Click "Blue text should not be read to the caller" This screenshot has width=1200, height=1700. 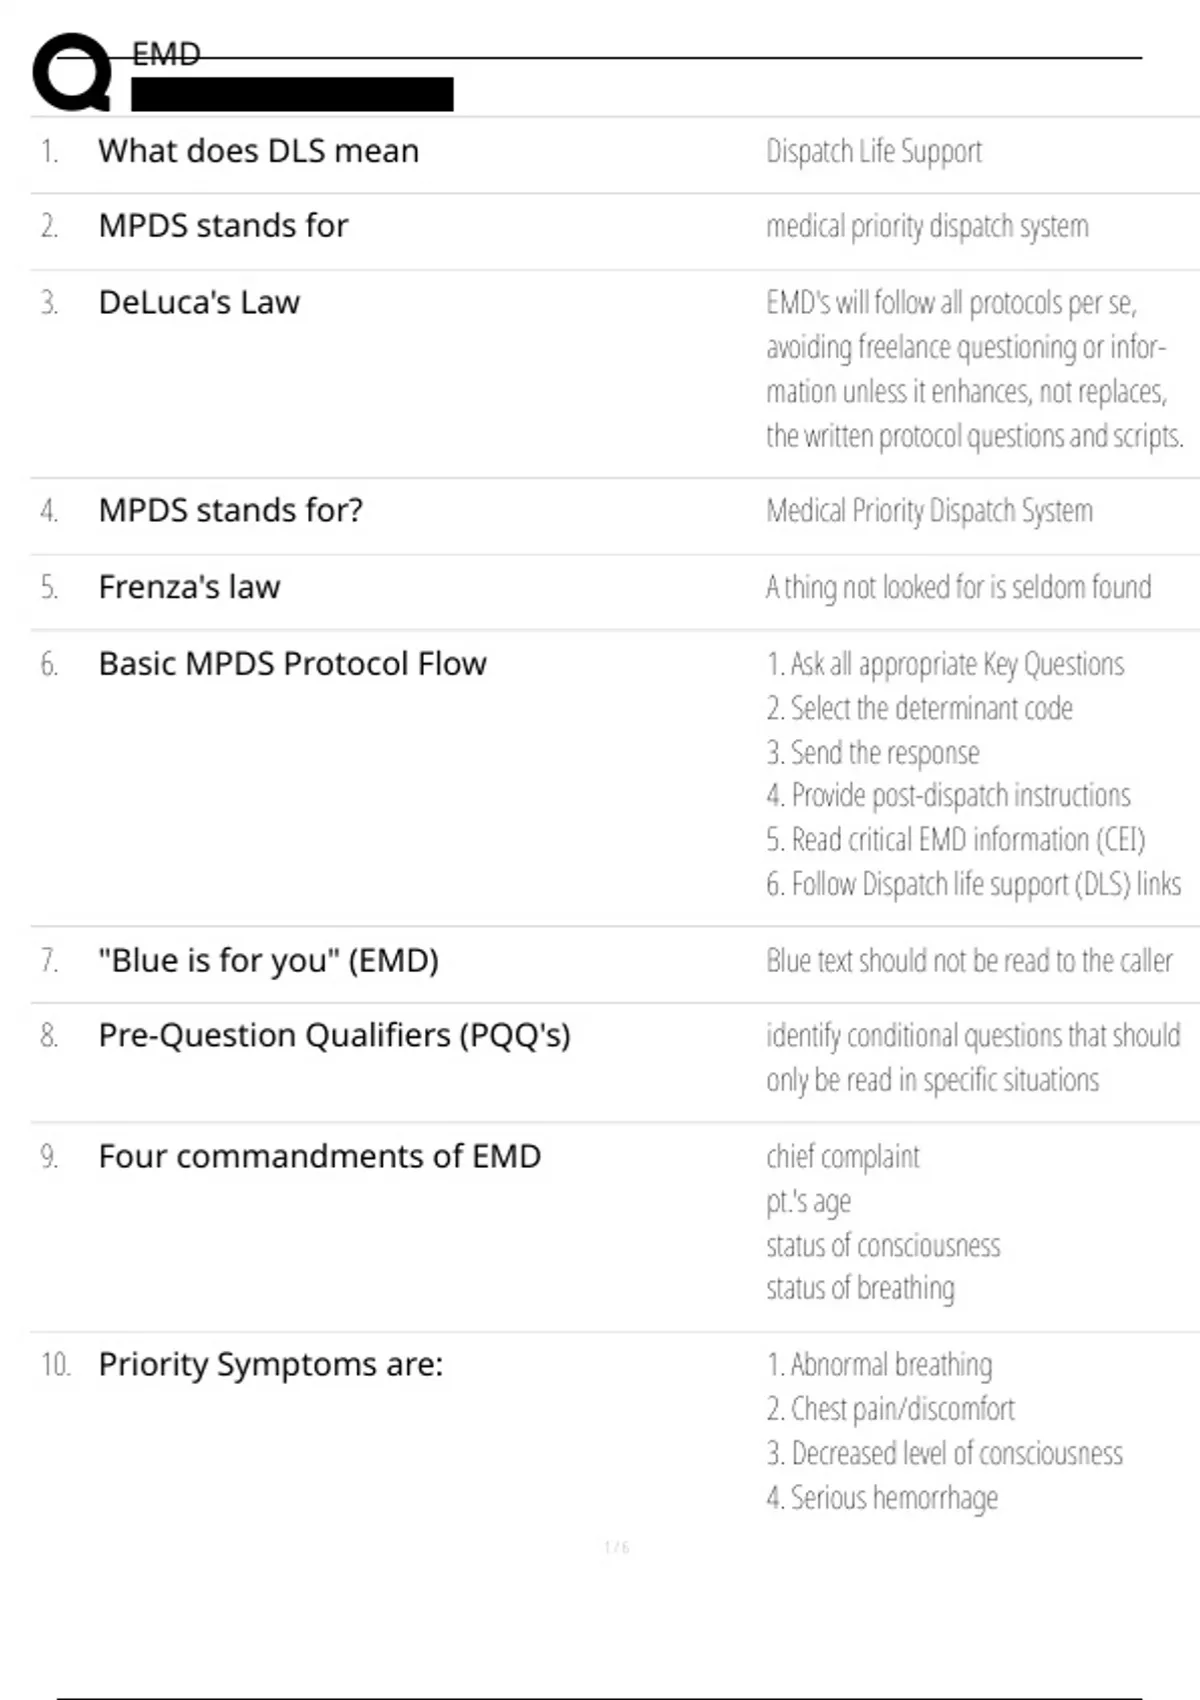(969, 960)
